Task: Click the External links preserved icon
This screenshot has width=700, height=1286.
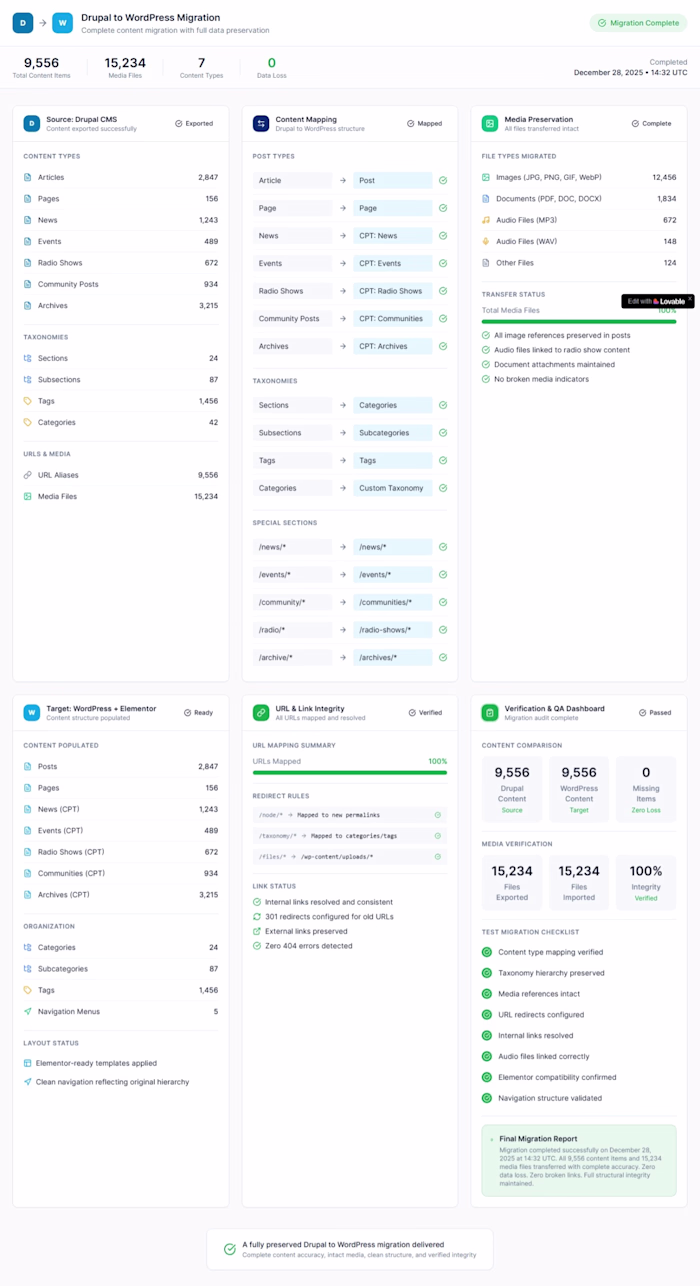Action: (257, 931)
